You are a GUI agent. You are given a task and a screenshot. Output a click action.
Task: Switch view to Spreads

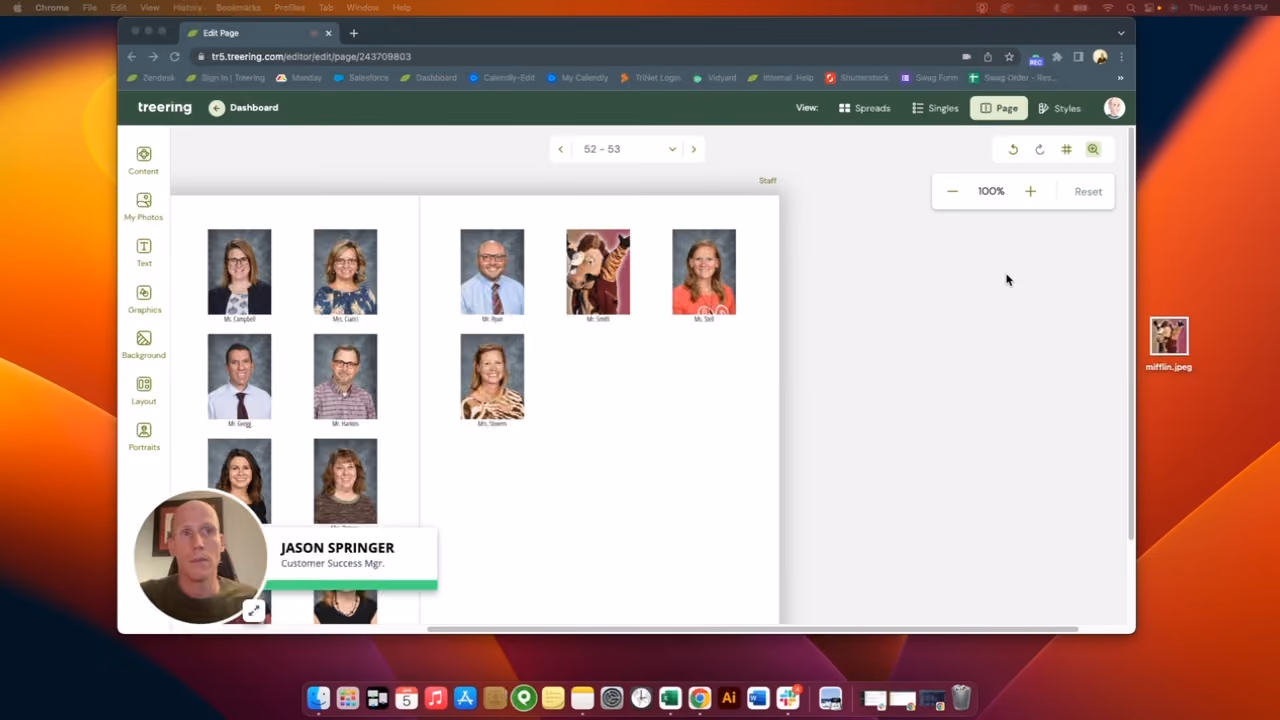(x=864, y=108)
